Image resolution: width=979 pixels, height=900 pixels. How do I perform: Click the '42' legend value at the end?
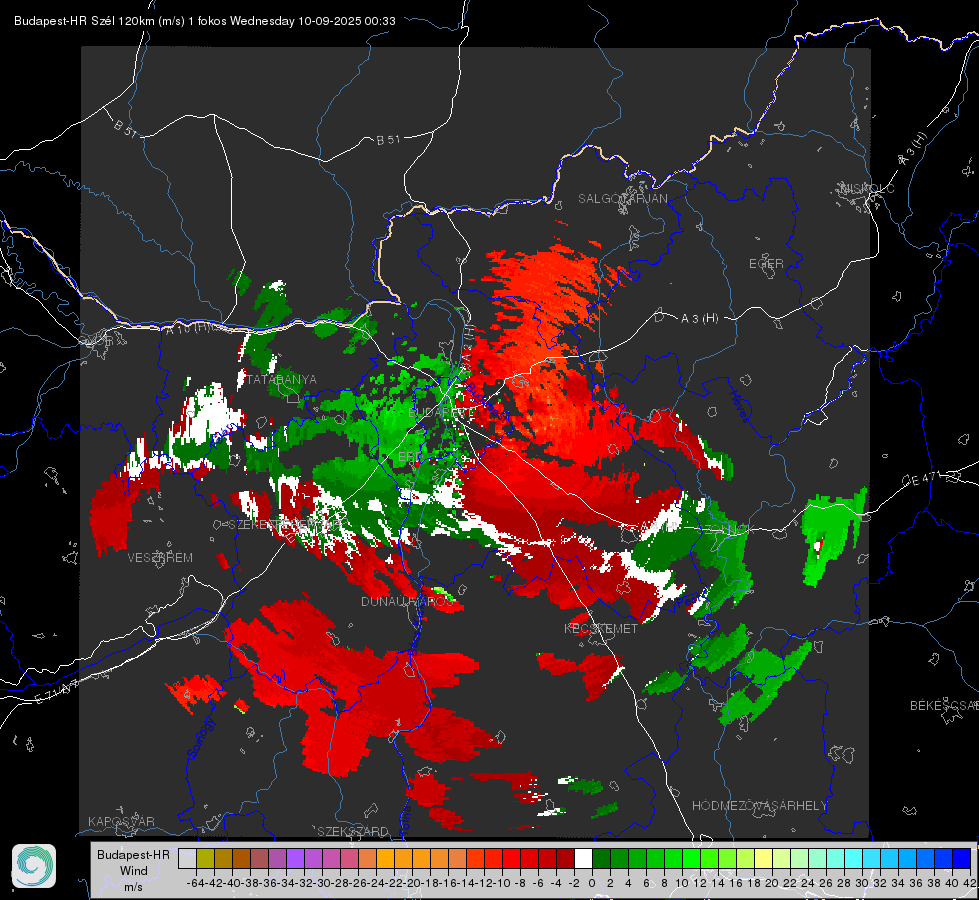pos(970,883)
